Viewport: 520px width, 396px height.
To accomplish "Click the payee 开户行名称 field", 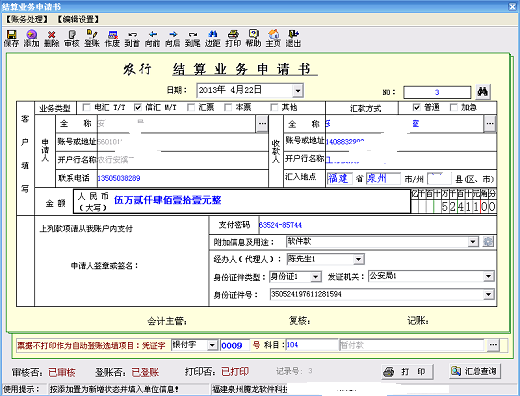I will click(x=411, y=160).
